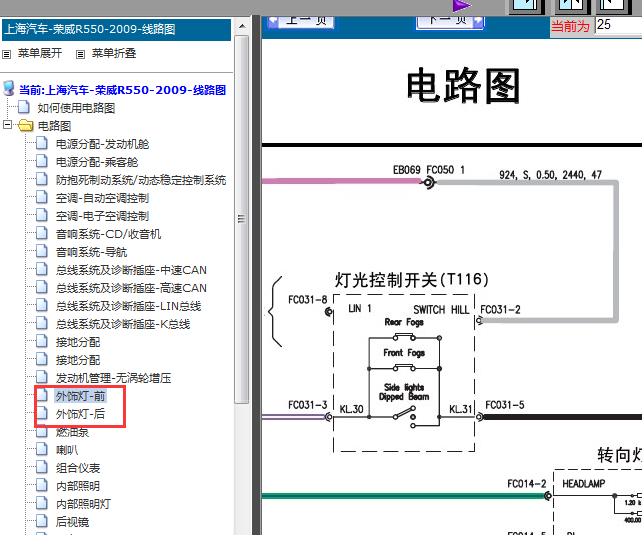Screen dimensions: 642x535
Task: Click the left panel scrollbar up arrow
Action: (x=242, y=26)
